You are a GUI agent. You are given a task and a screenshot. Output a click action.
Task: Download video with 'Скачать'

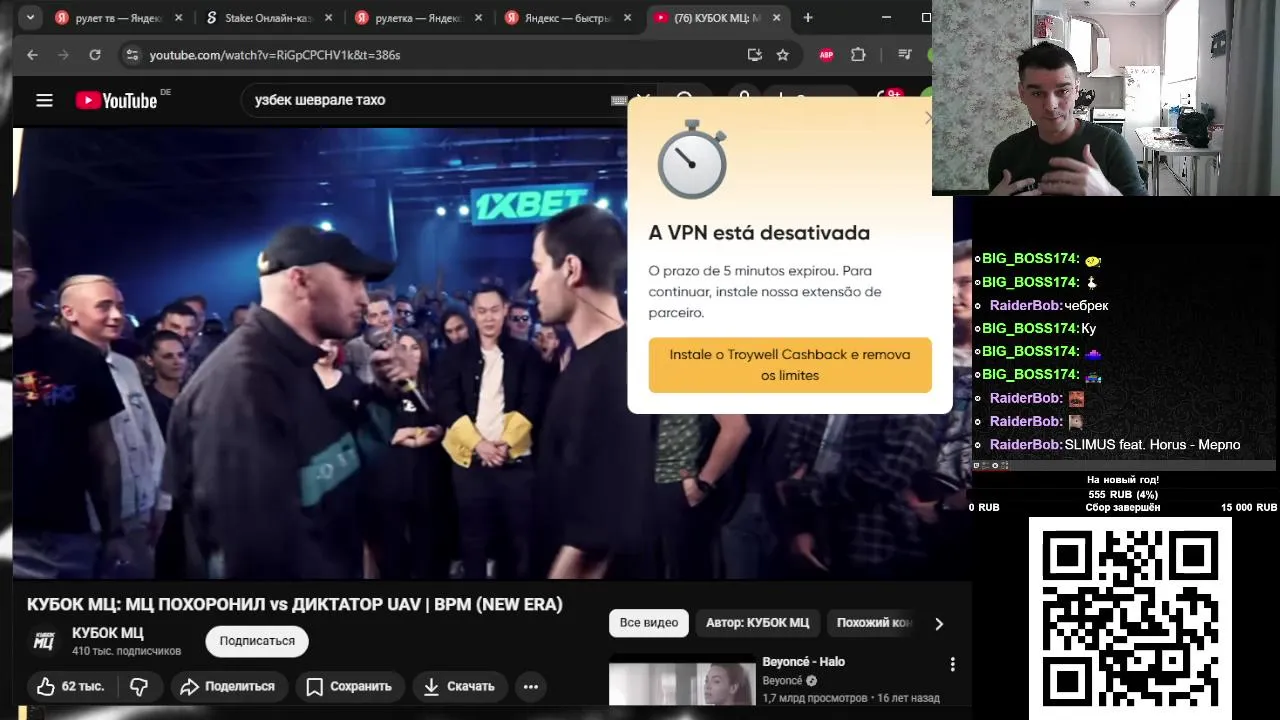460,686
